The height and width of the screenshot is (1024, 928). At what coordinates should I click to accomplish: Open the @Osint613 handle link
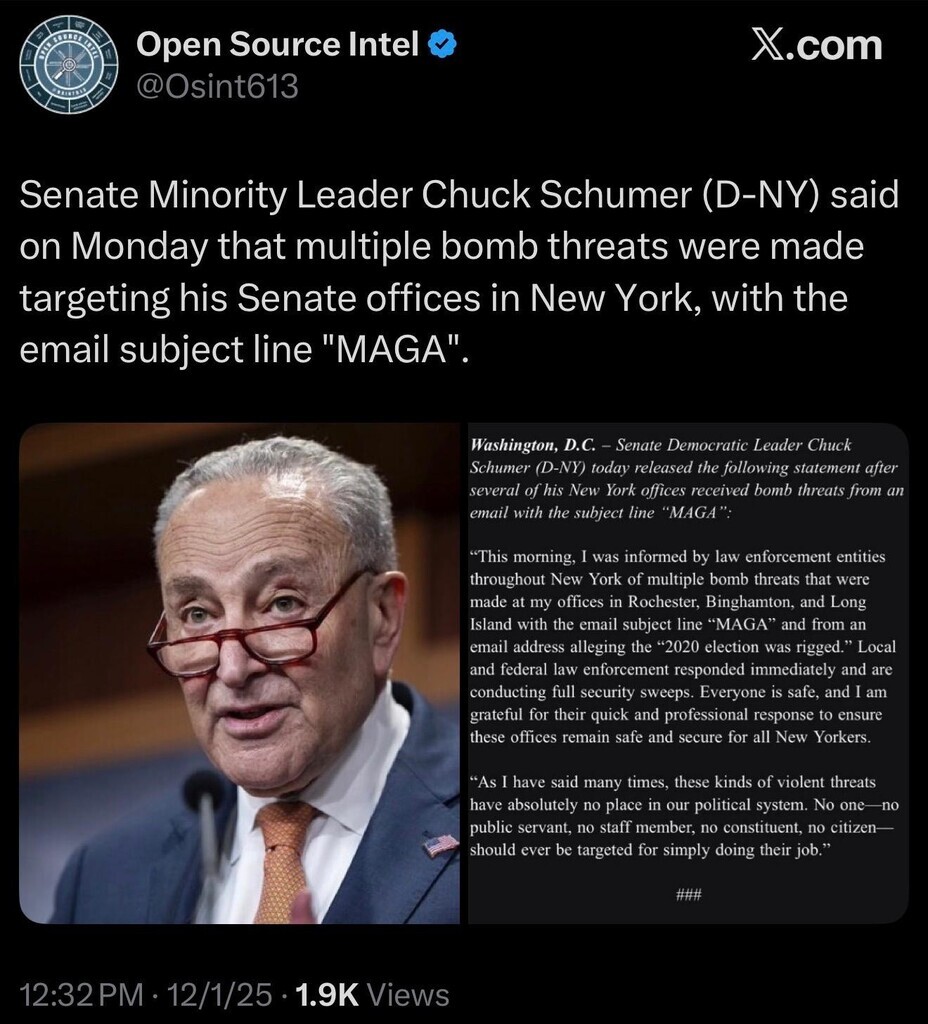click(217, 86)
